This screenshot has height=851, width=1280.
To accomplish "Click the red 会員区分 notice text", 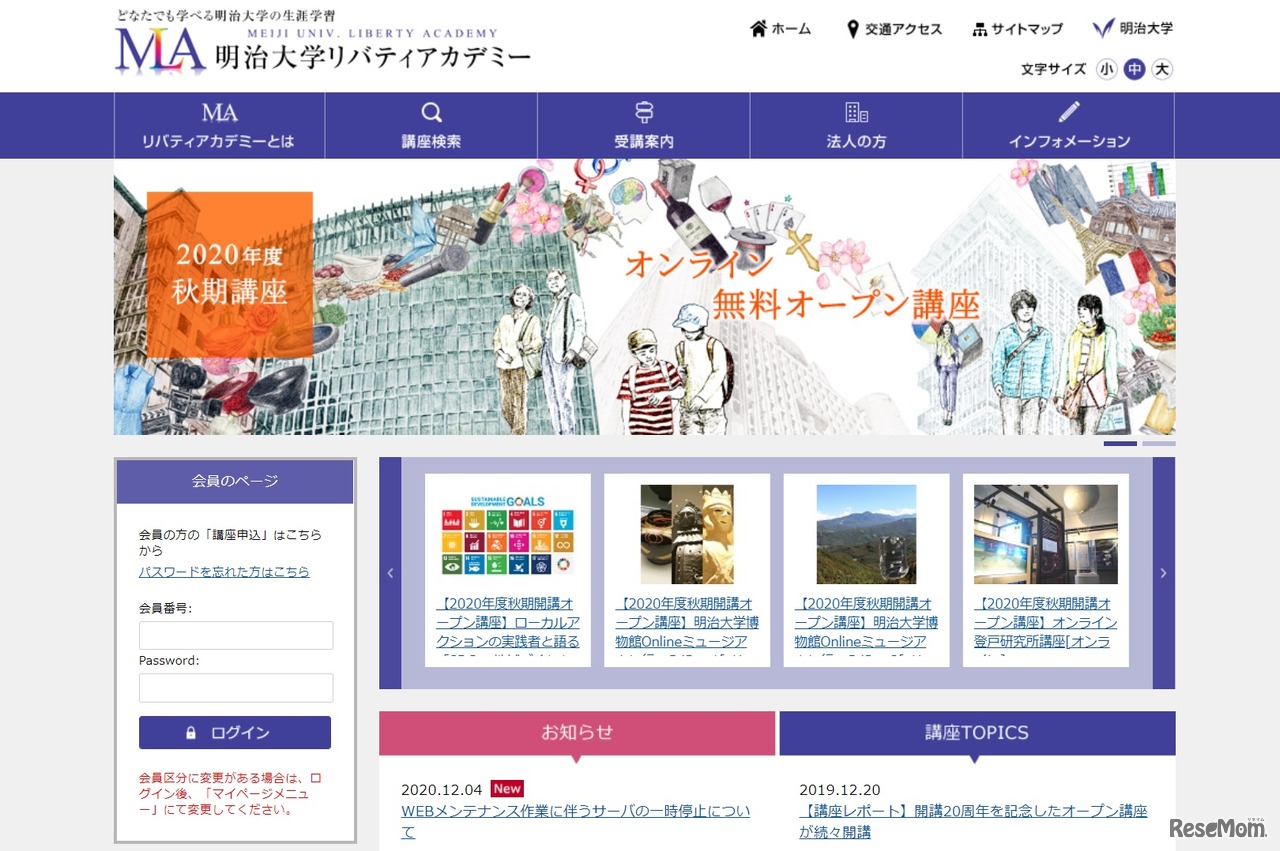I will pos(230,793).
